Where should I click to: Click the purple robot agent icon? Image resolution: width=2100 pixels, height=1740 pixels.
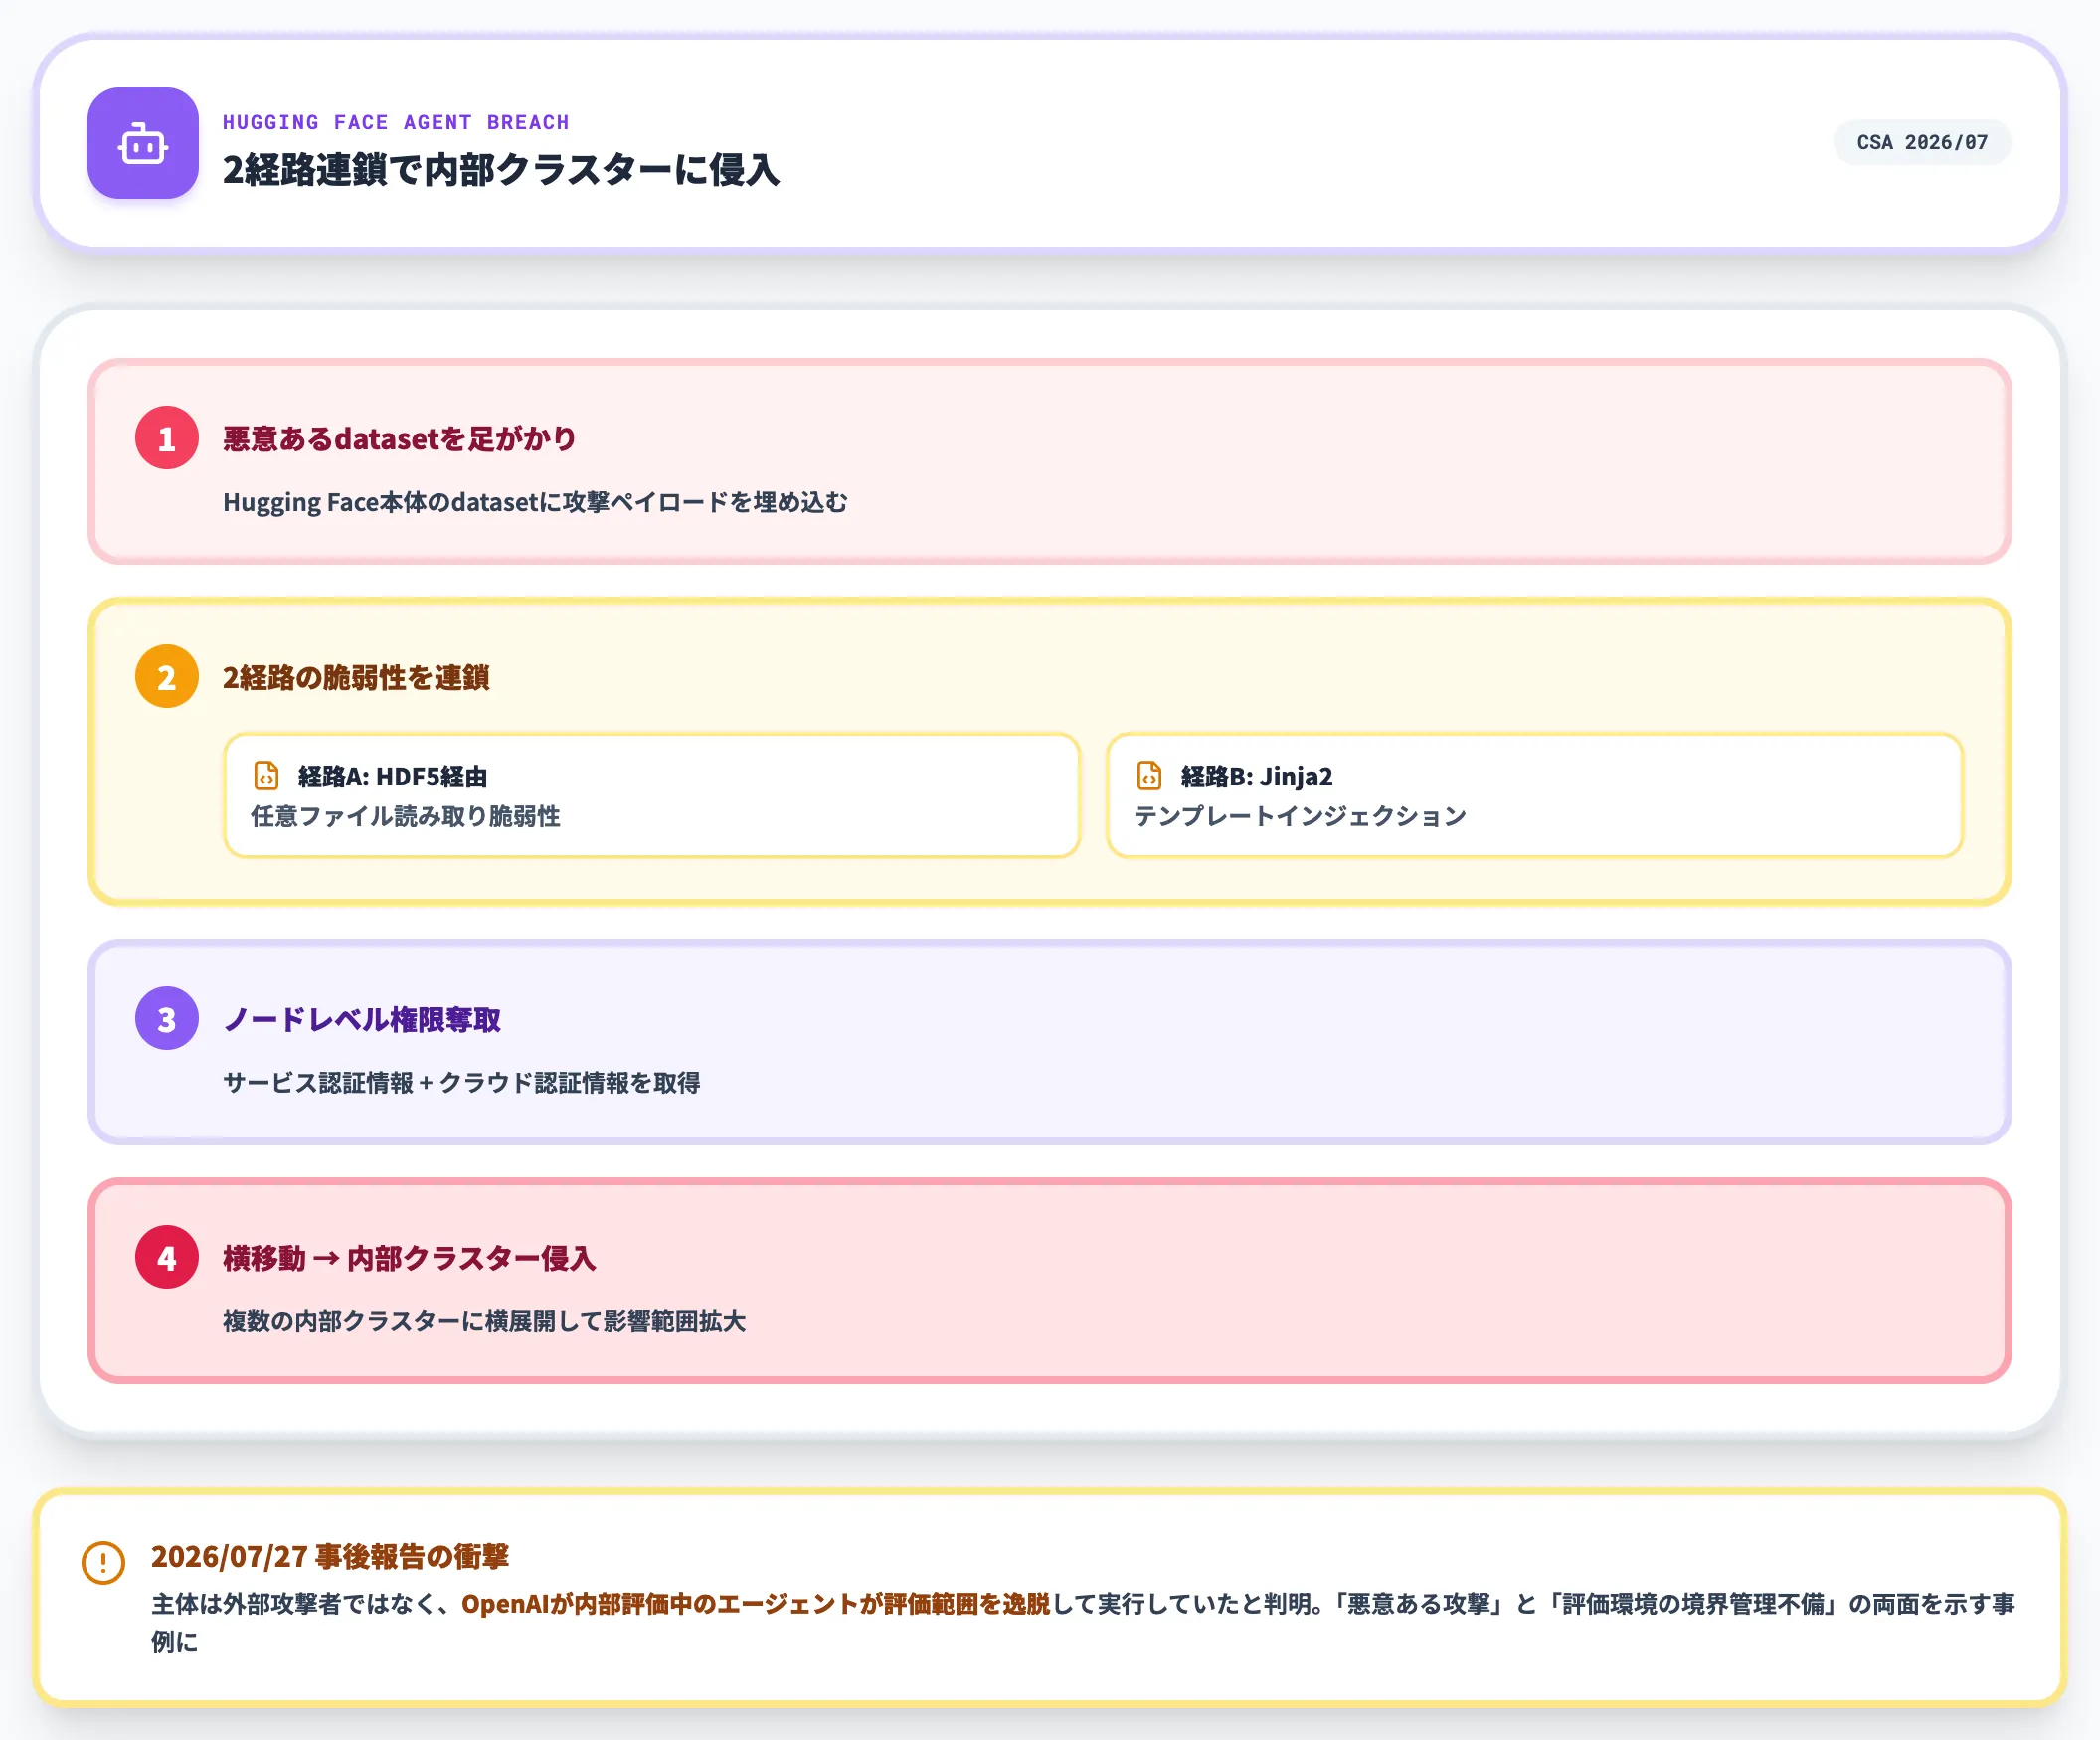[x=143, y=143]
